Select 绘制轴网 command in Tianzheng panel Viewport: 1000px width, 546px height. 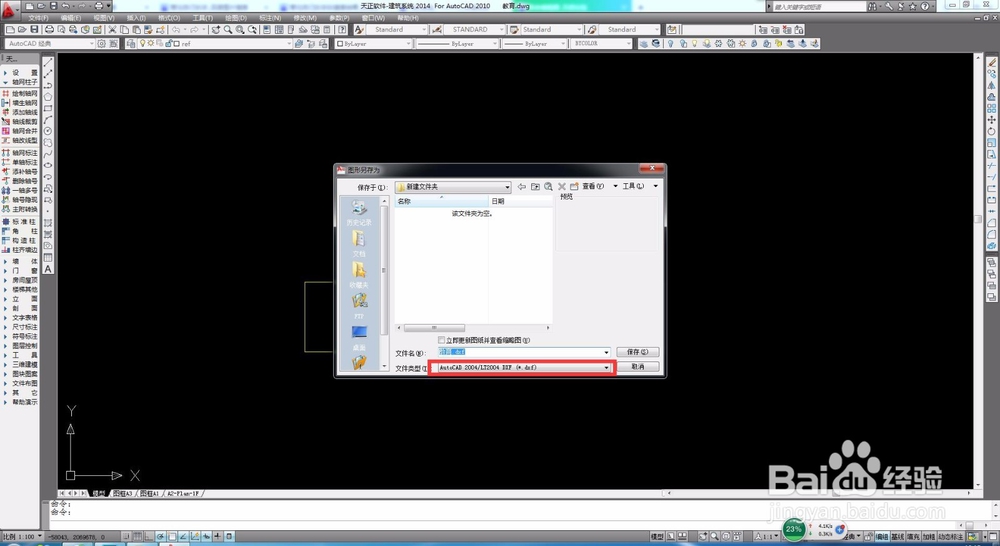point(20,93)
